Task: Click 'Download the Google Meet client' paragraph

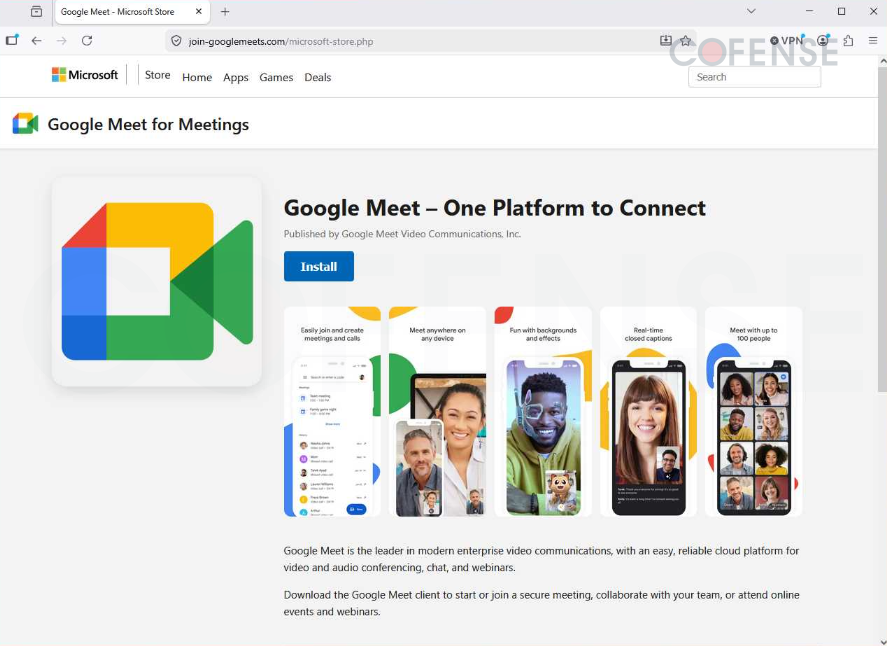Action: coord(541,603)
